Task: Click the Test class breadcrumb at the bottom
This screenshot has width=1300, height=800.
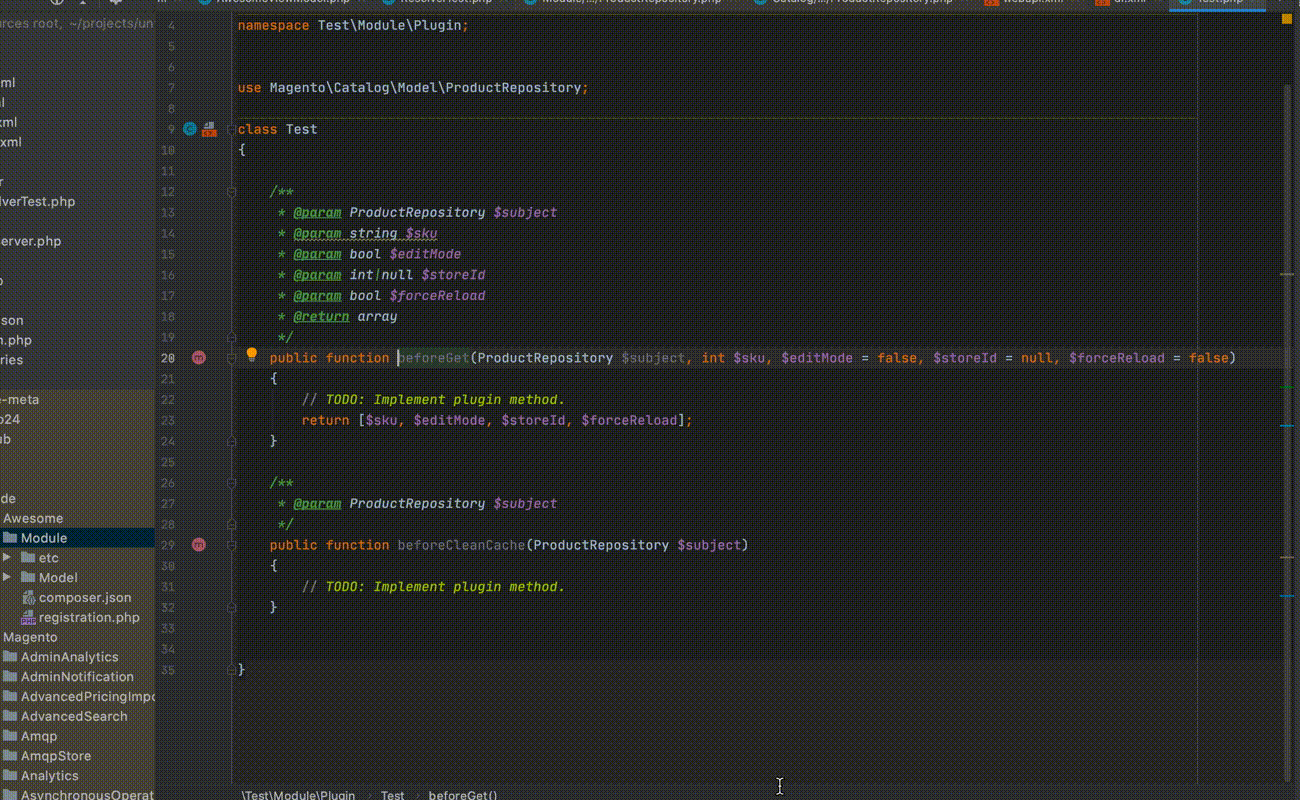Action: pos(392,795)
